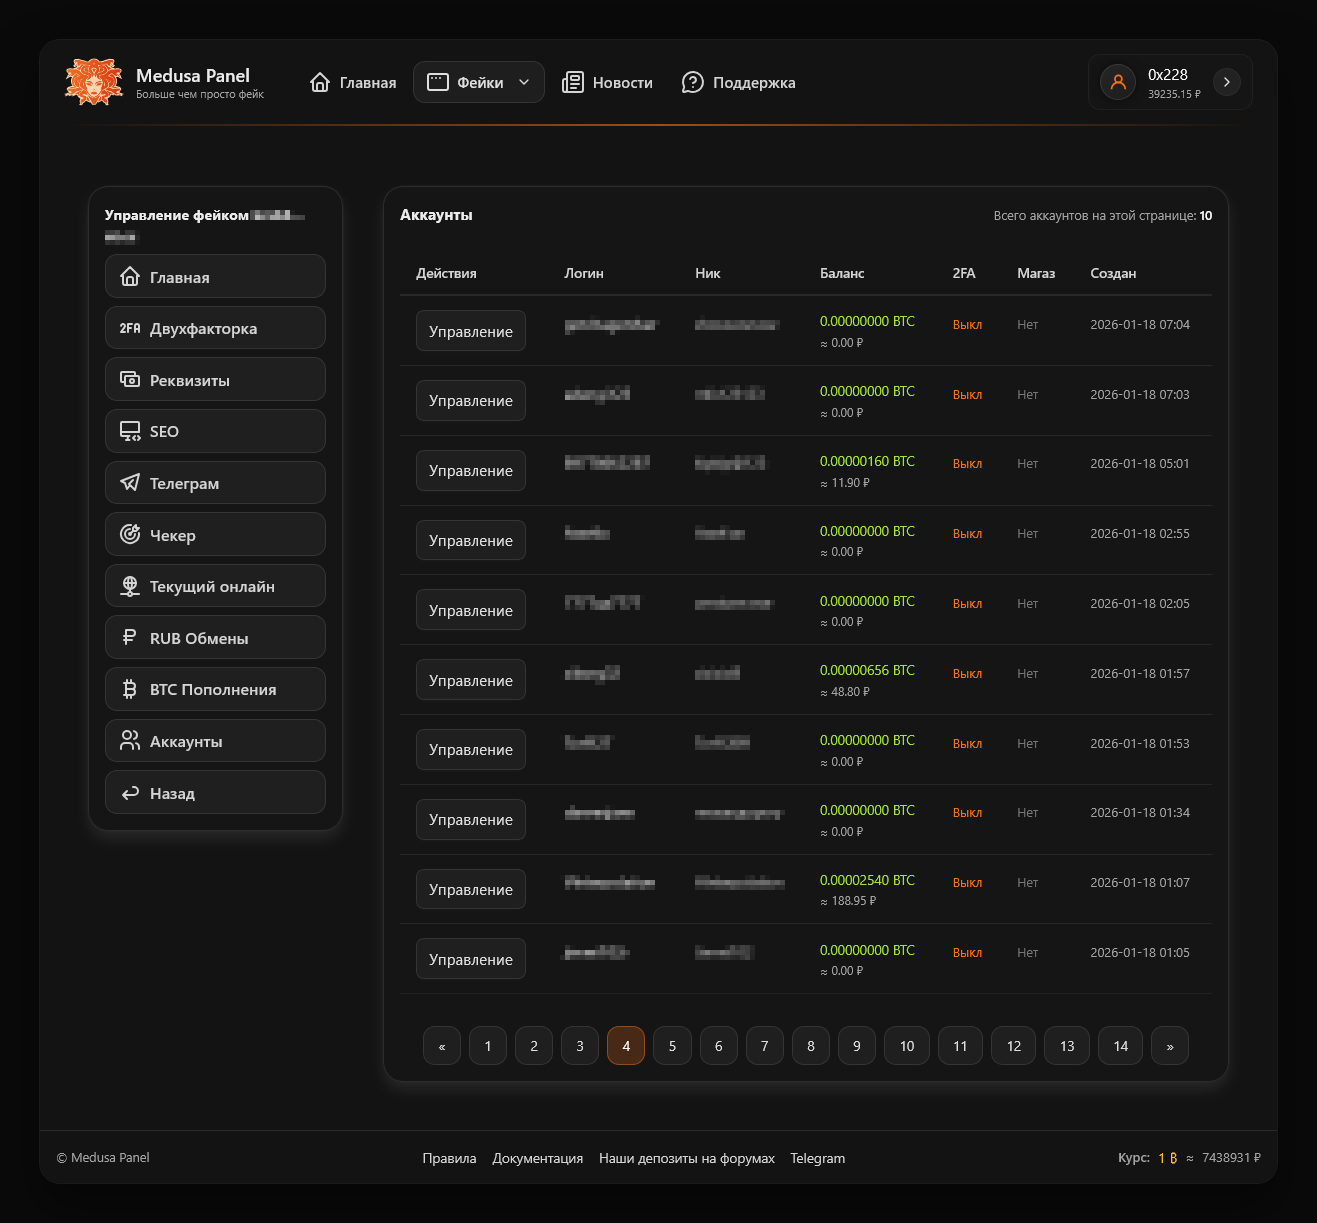
Task: Click the paper plane Телеграм icon in the sidebar
Action: 130,483
